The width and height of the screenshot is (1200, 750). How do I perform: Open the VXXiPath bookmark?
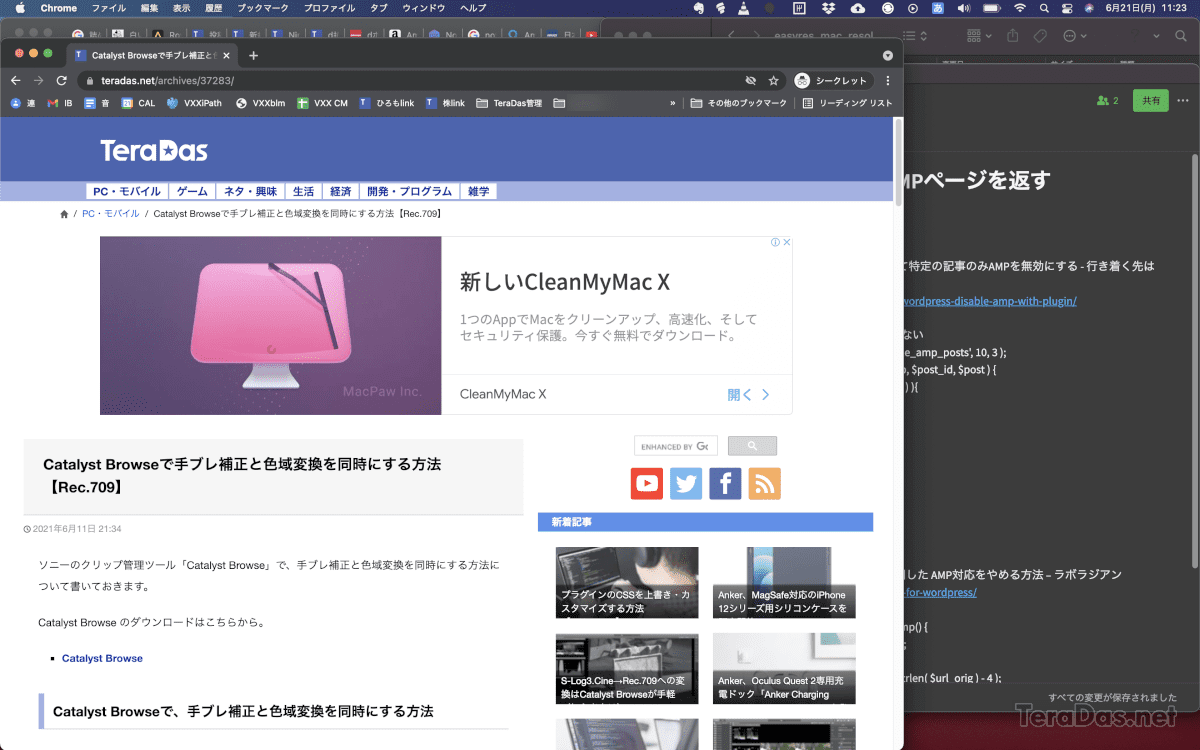194,103
